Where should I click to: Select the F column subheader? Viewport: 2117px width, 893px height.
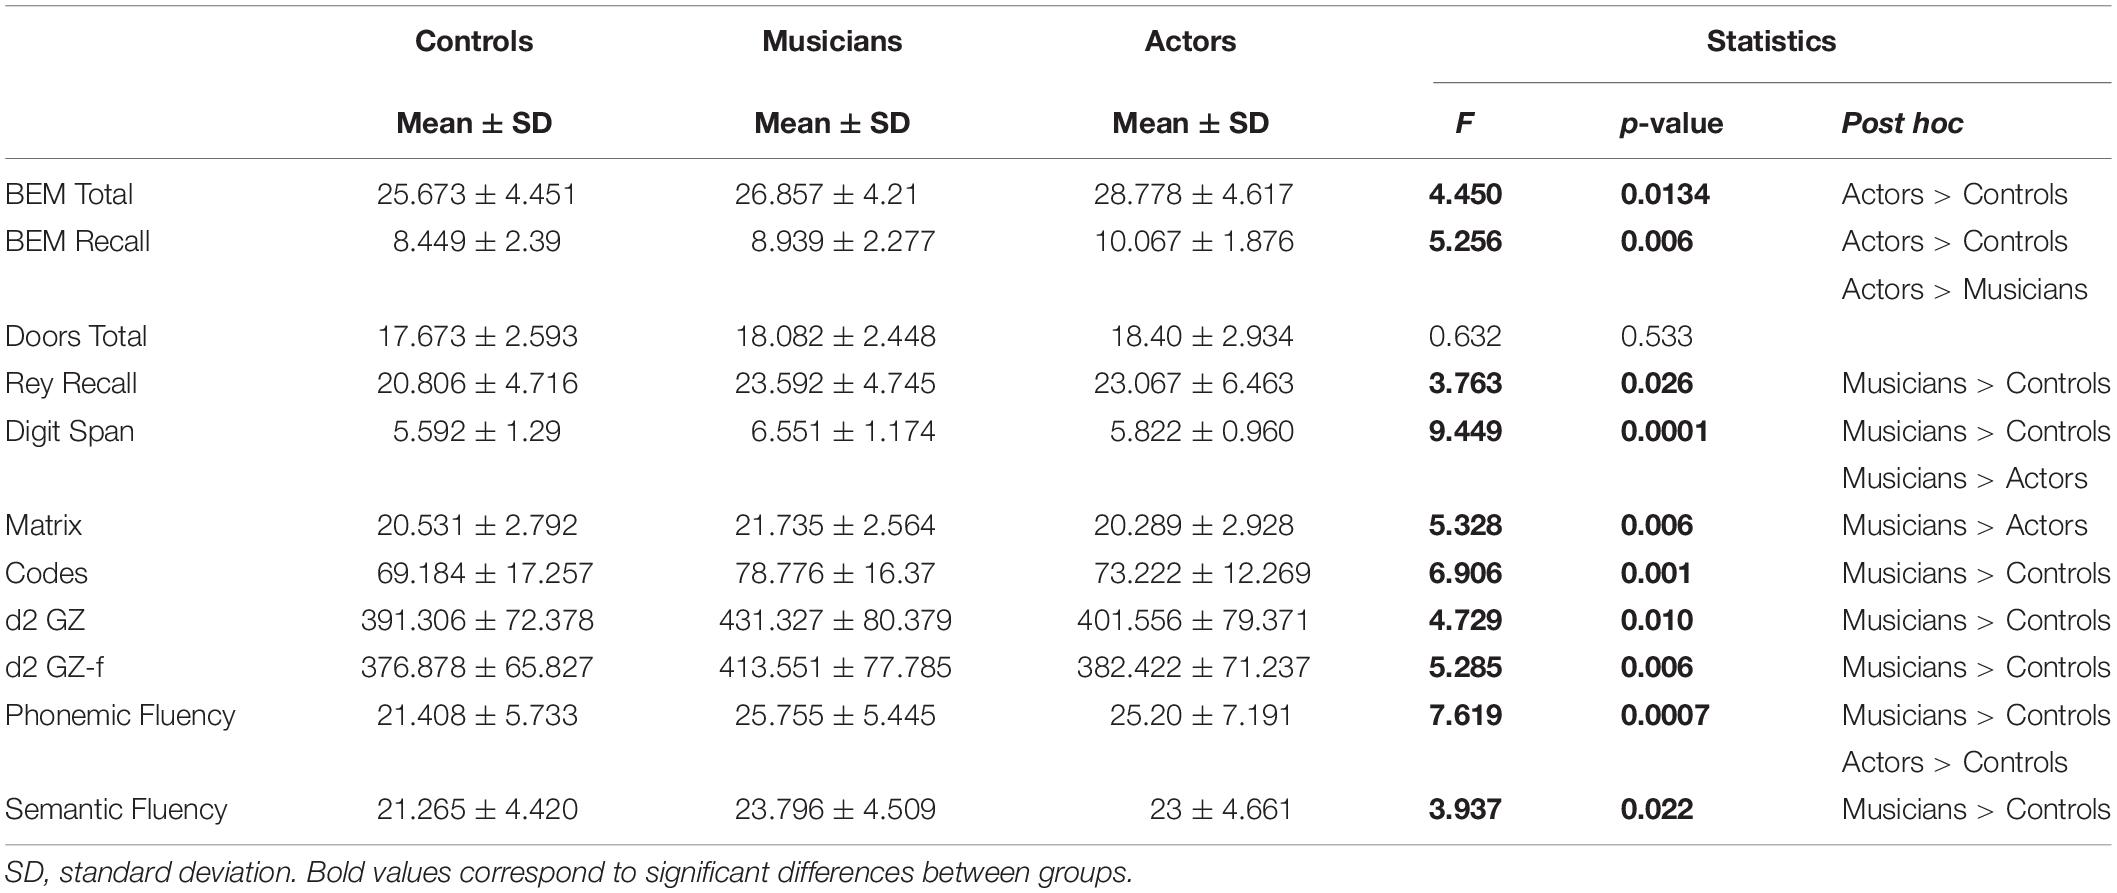point(1464,123)
